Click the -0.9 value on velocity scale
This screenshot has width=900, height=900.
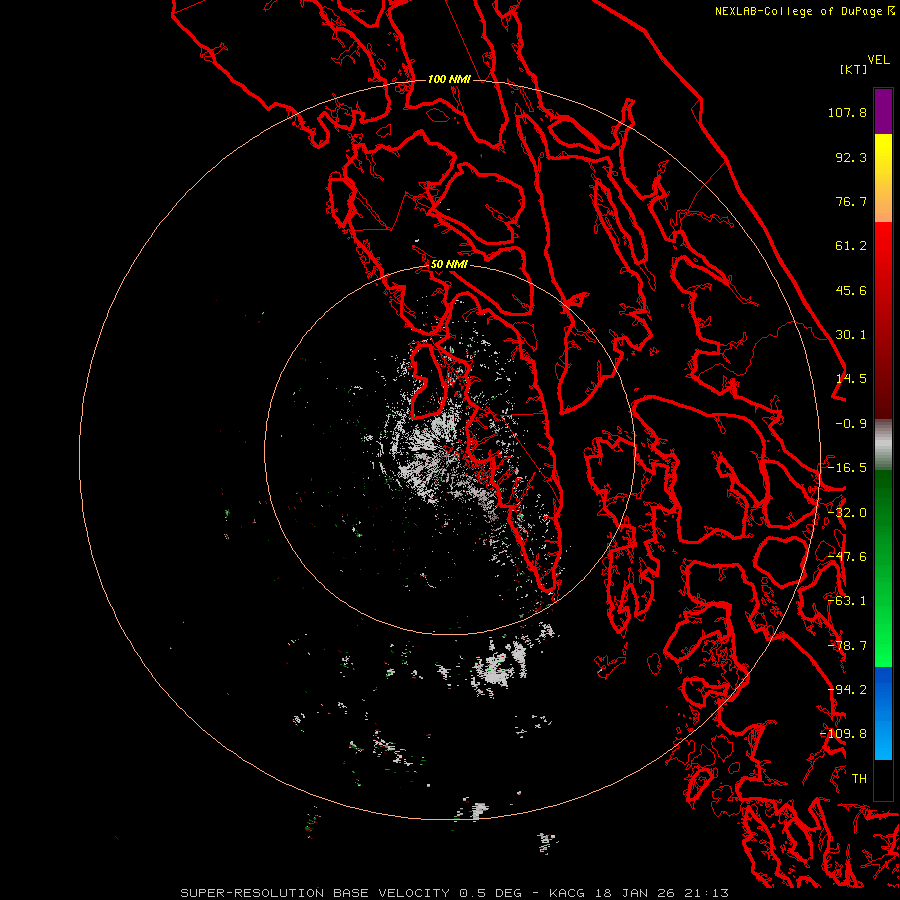click(x=851, y=424)
